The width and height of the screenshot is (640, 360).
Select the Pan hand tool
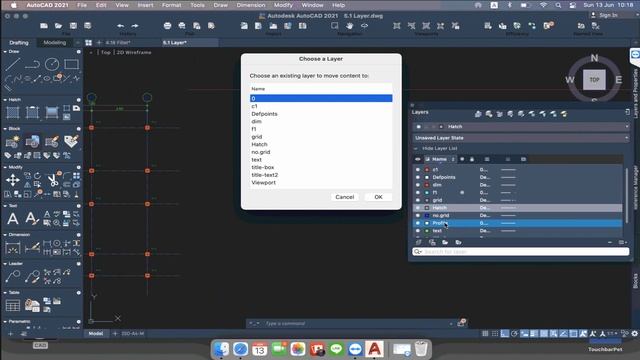[349, 26]
